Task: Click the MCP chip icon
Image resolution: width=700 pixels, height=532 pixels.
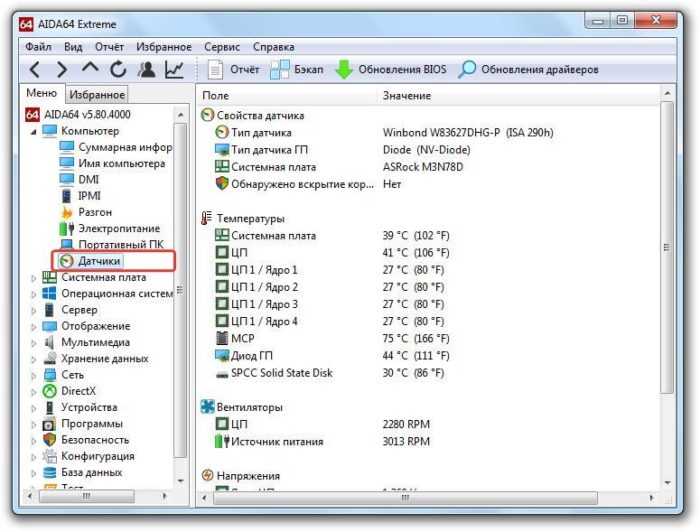Action: point(222,338)
